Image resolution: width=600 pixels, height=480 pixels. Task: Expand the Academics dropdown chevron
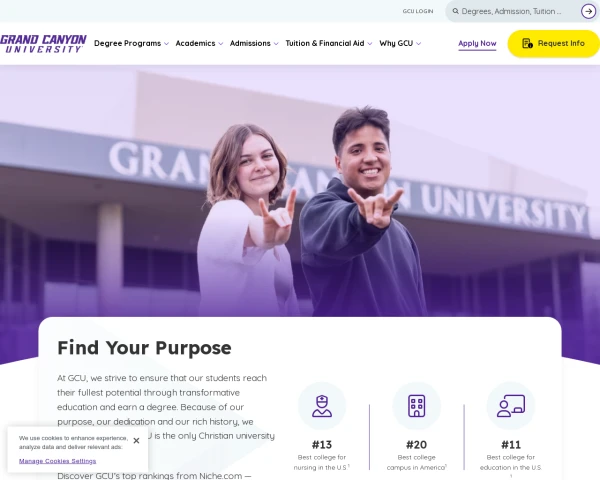(220, 44)
